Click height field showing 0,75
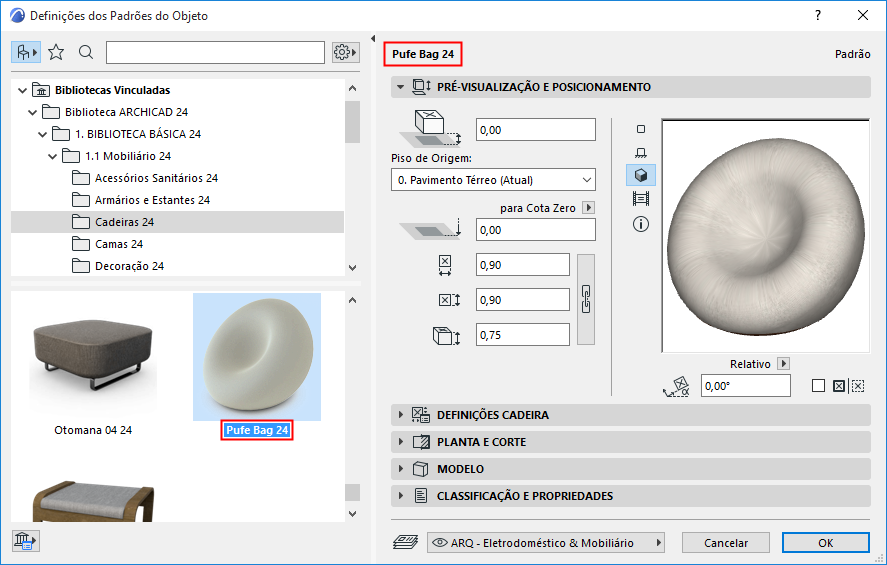 (523, 335)
